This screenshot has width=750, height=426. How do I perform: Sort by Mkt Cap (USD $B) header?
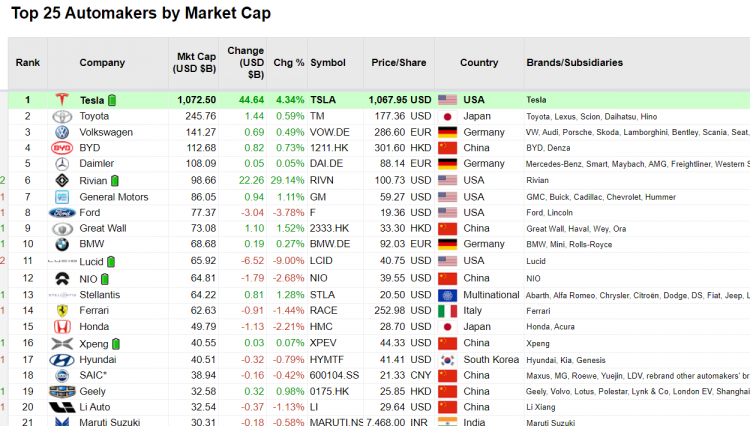coord(194,63)
